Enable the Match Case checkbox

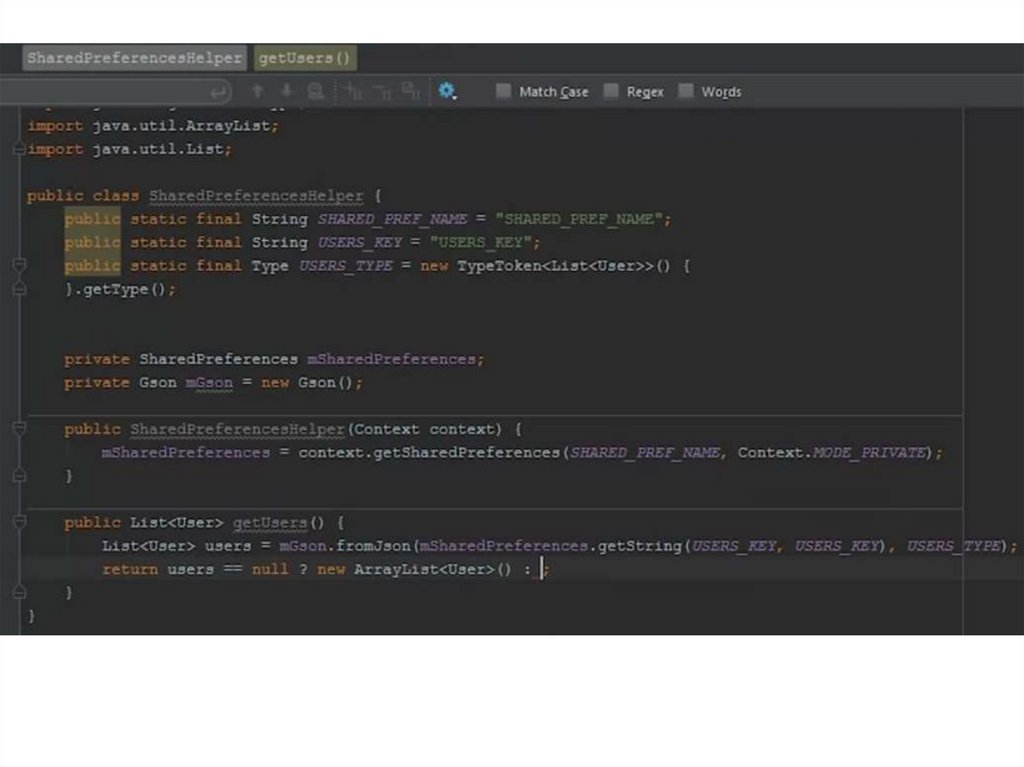click(504, 91)
